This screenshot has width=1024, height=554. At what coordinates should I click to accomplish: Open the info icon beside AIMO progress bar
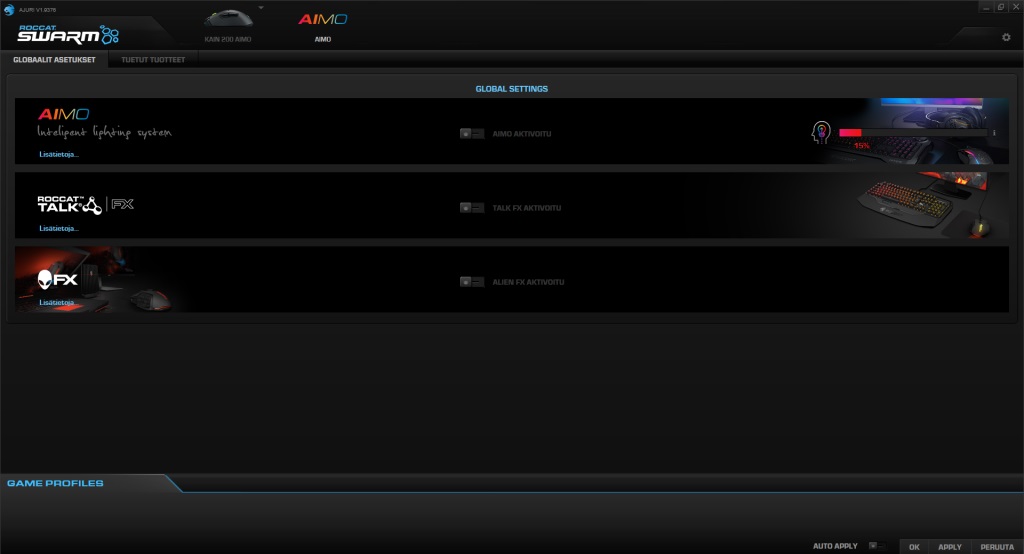(994, 133)
